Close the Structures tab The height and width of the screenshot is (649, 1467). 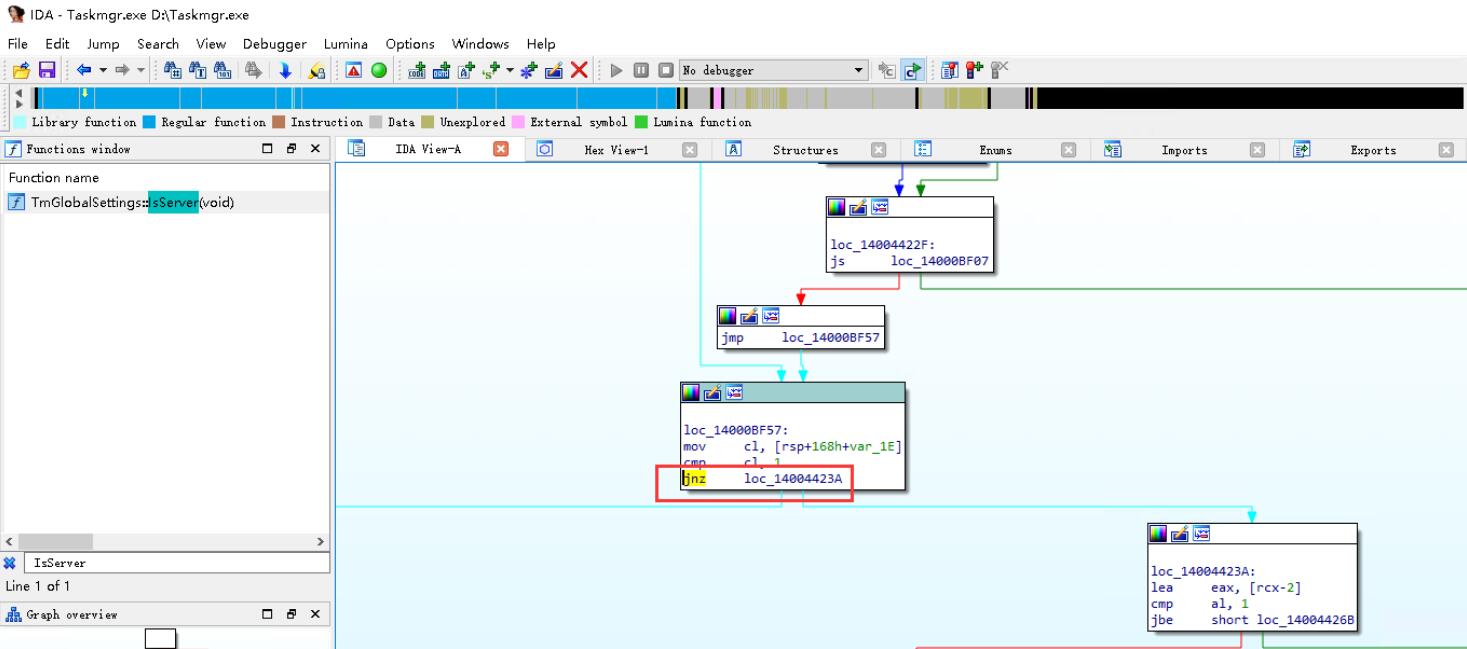878,150
